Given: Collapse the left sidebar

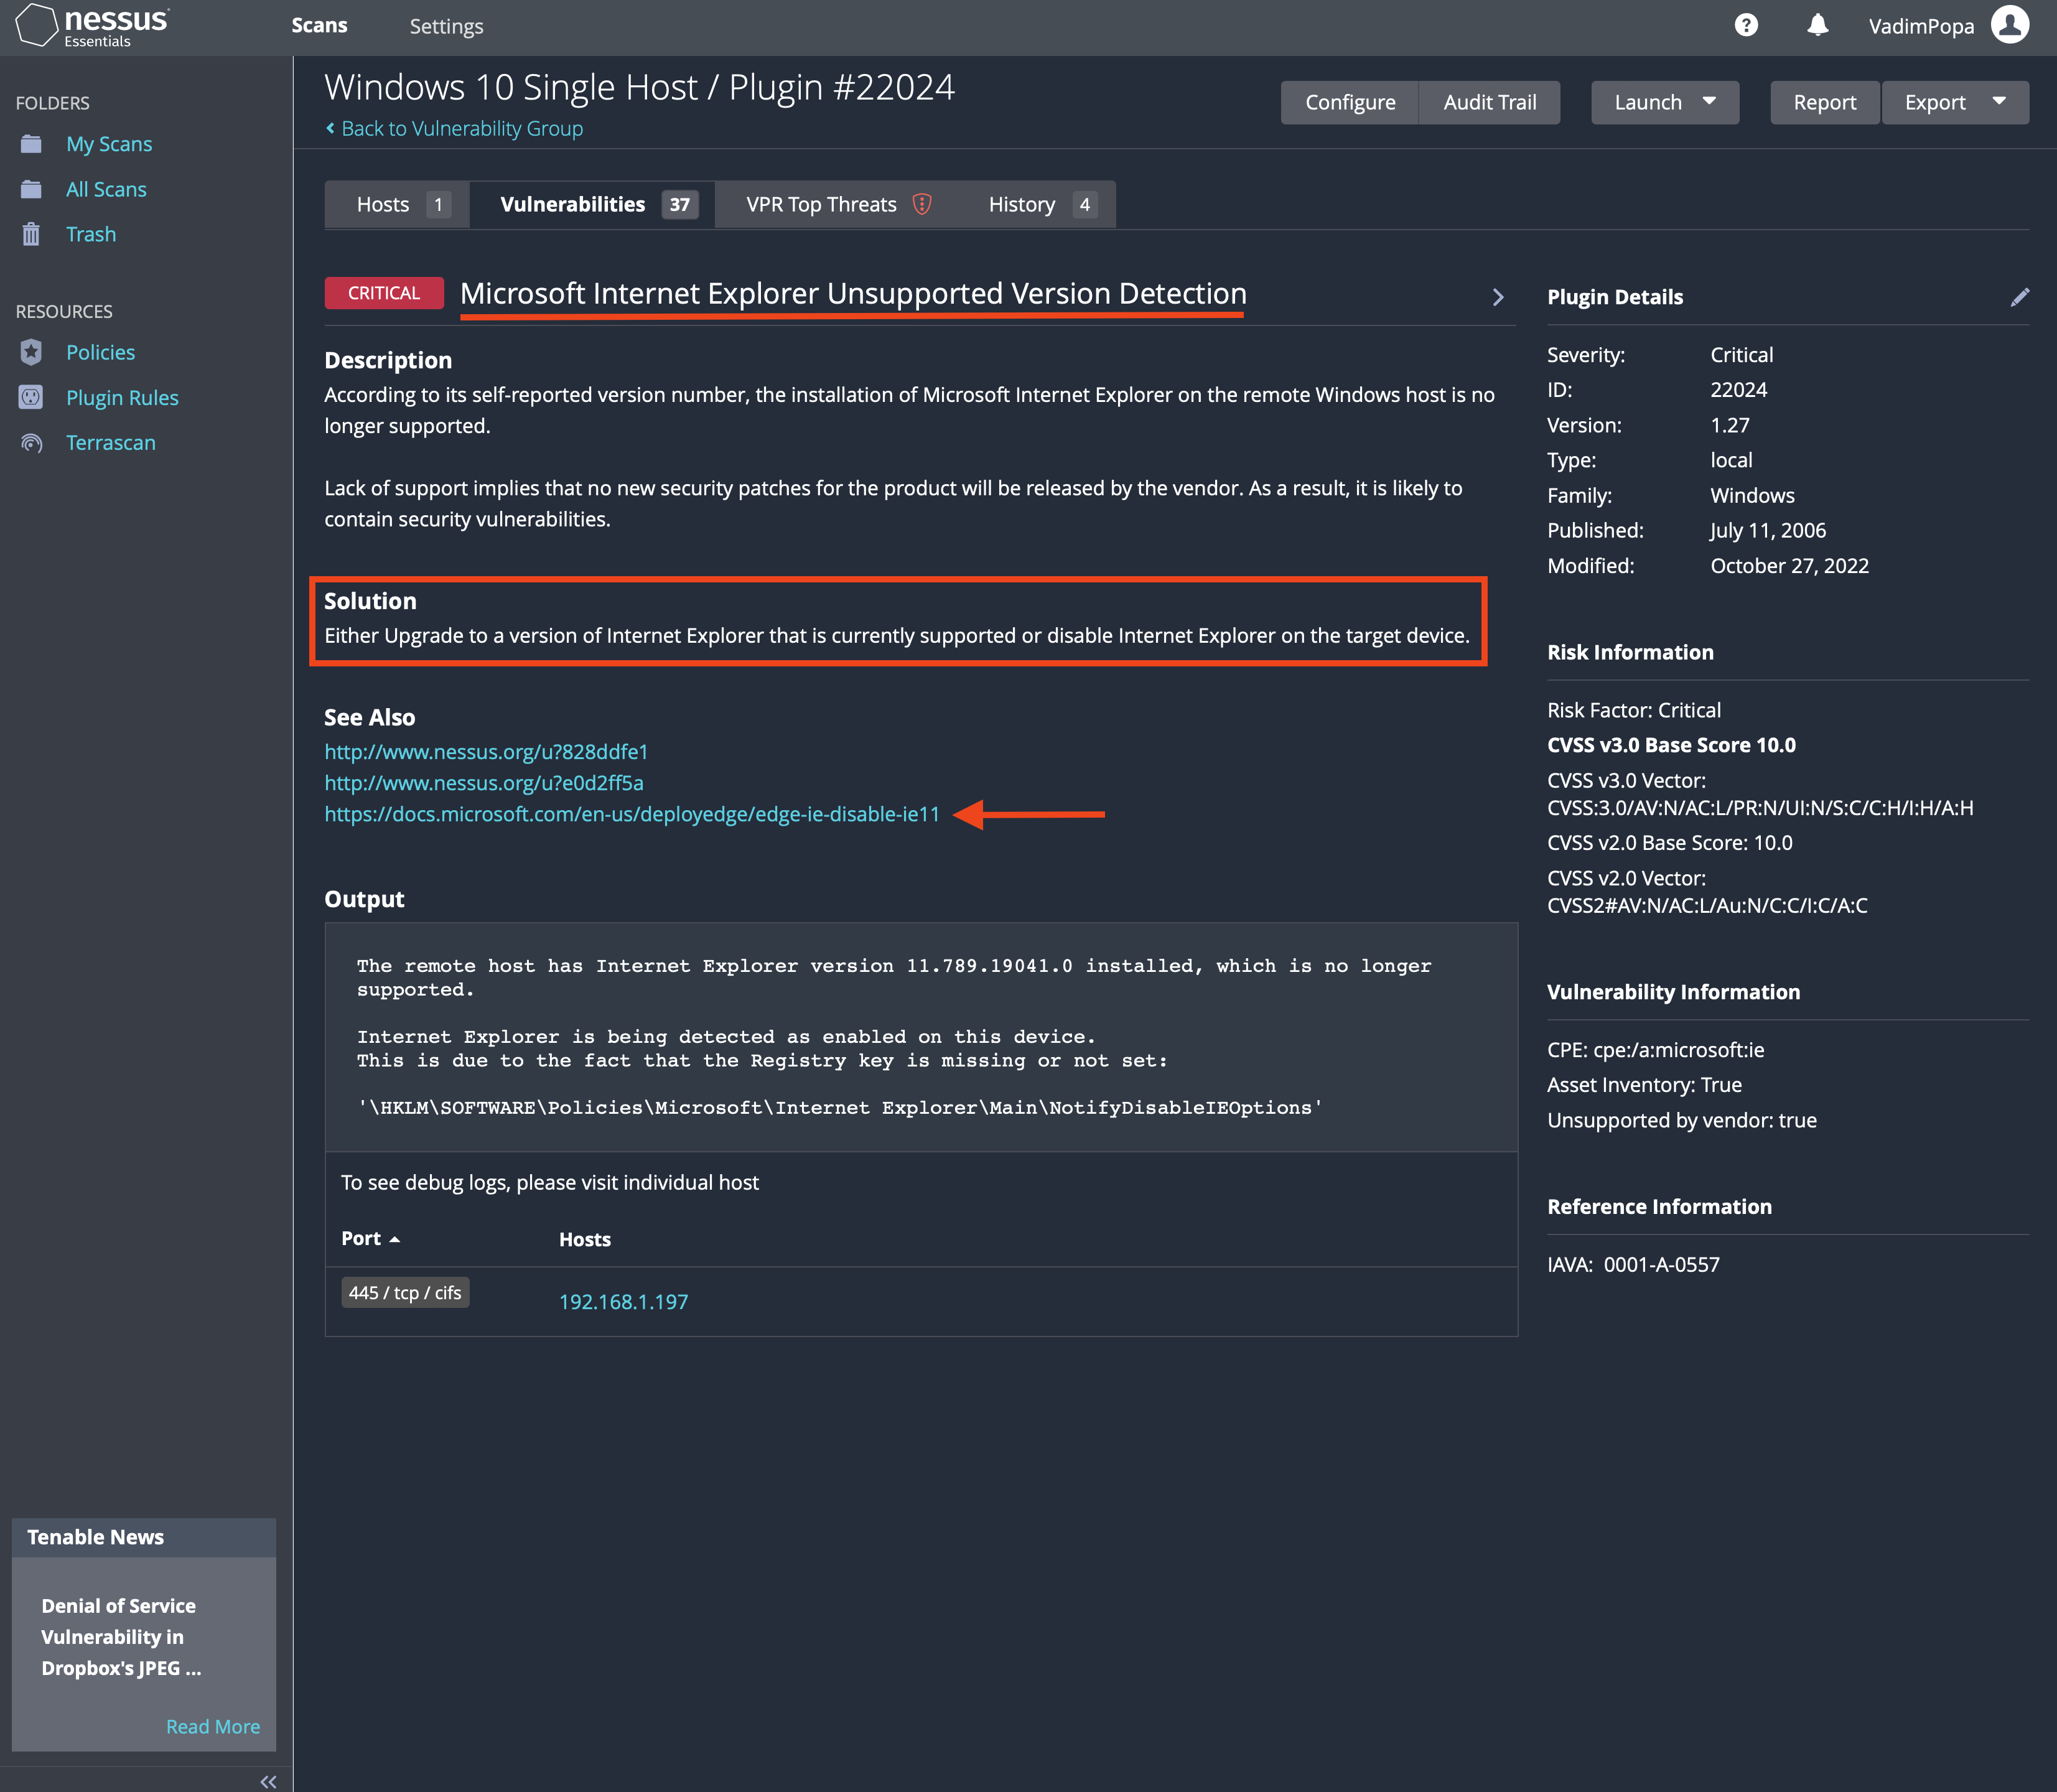Looking at the screenshot, I should [x=267, y=1781].
